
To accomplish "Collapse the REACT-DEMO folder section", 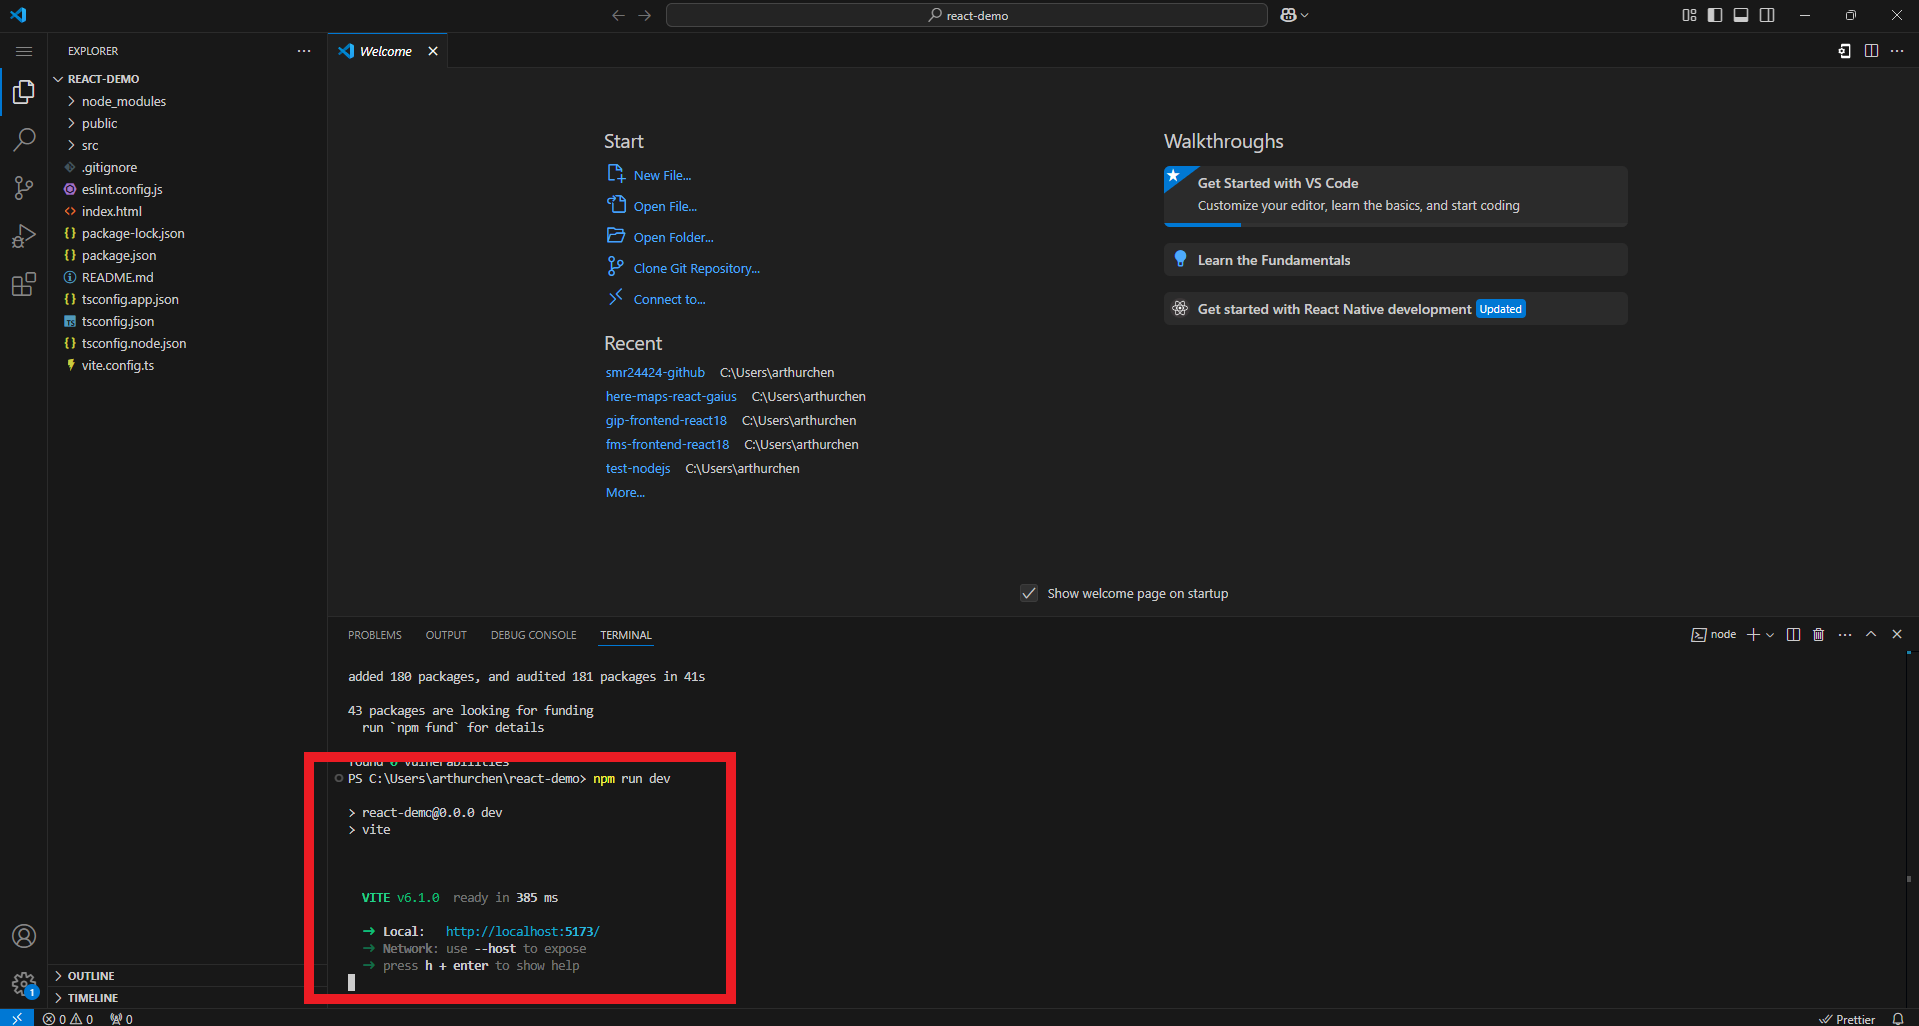I will [x=188, y=79].
